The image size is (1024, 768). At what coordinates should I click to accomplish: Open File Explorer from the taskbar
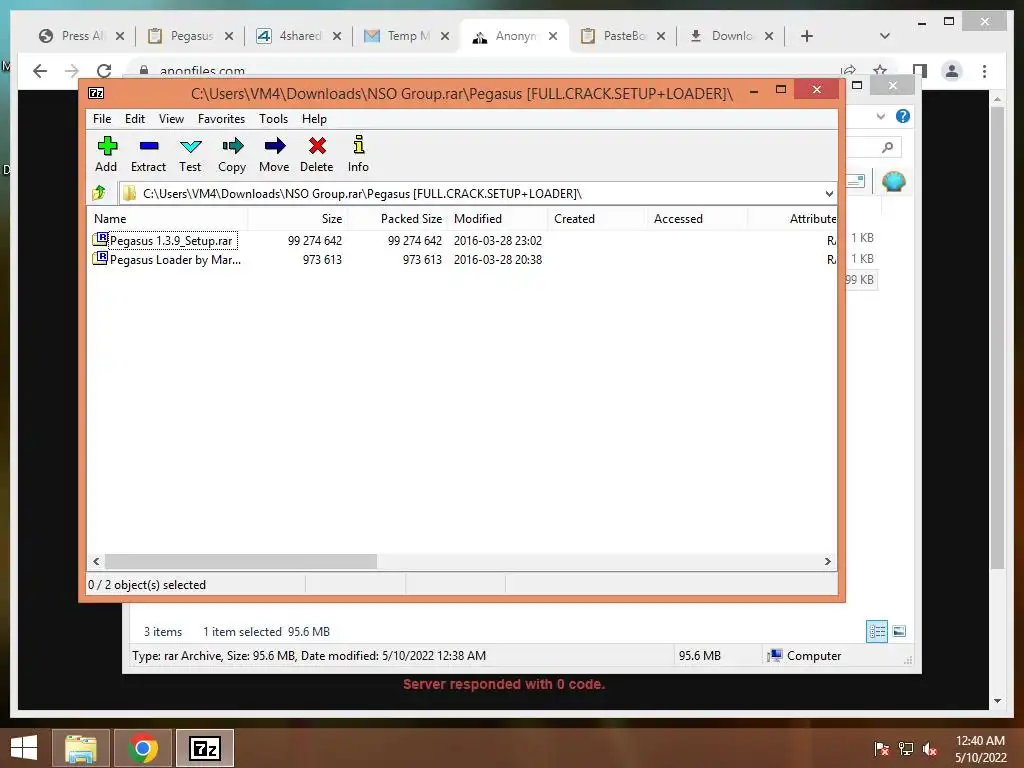pyautogui.click(x=80, y=748)
